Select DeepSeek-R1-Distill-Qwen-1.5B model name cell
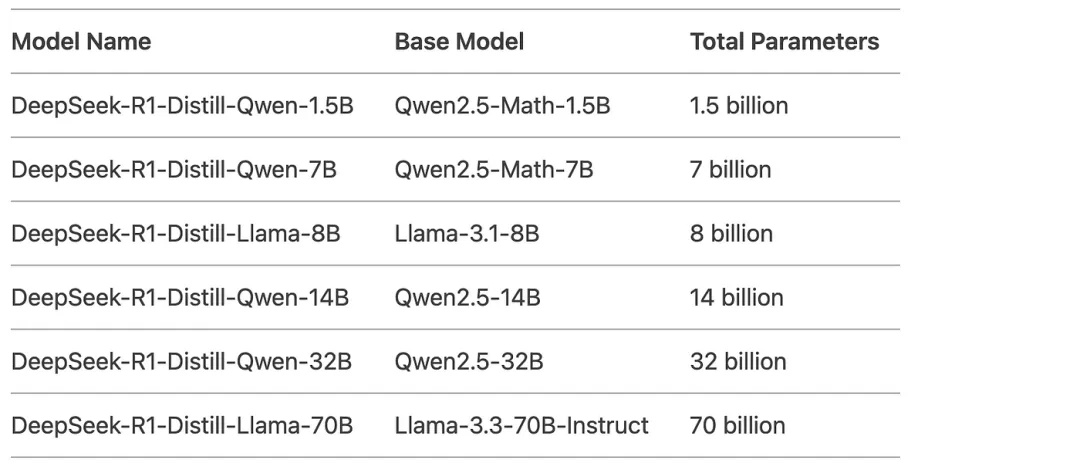Screen dimensions: 1080x463 pyautogui.click(x=183, y=105)
